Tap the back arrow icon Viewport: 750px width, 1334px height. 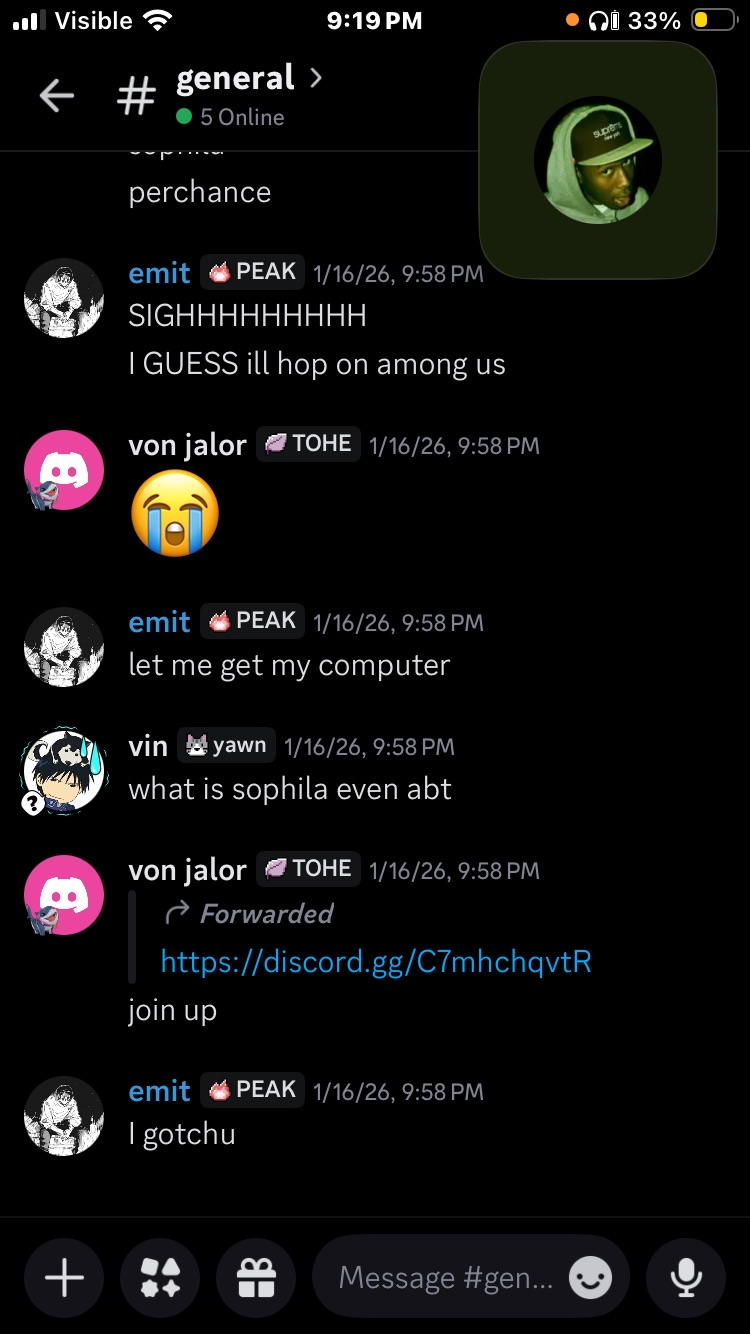coord(56,96)
